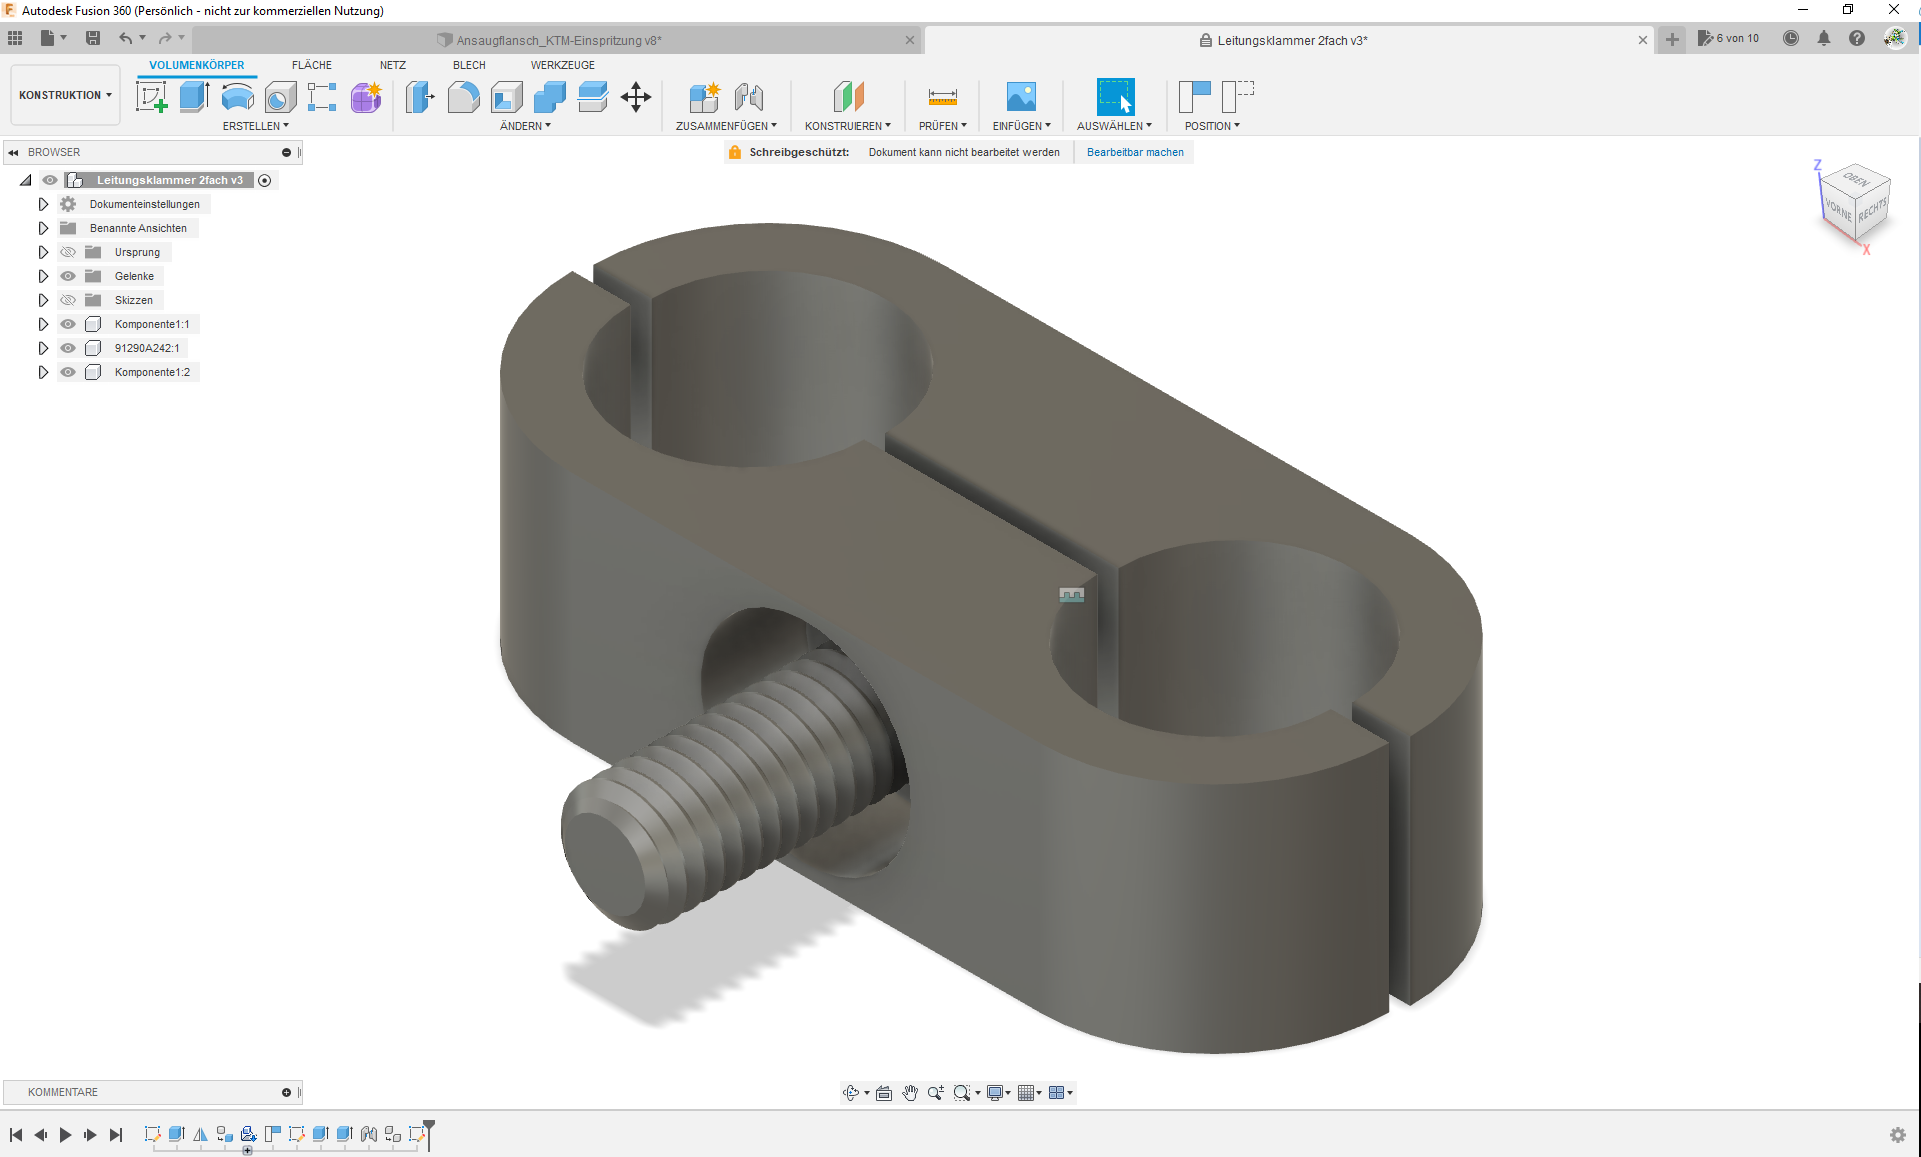Select the Hole tool icon

pyautogui.click(x=280, y=97)
